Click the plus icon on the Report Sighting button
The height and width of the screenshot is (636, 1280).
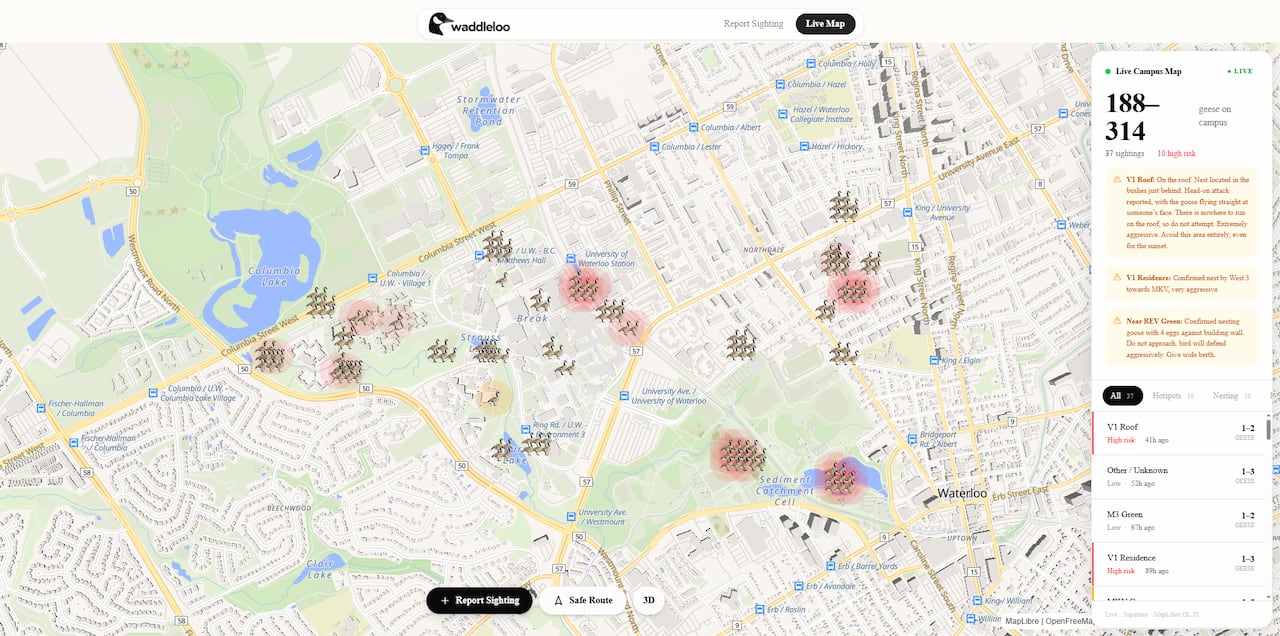[x=445, y=600]
